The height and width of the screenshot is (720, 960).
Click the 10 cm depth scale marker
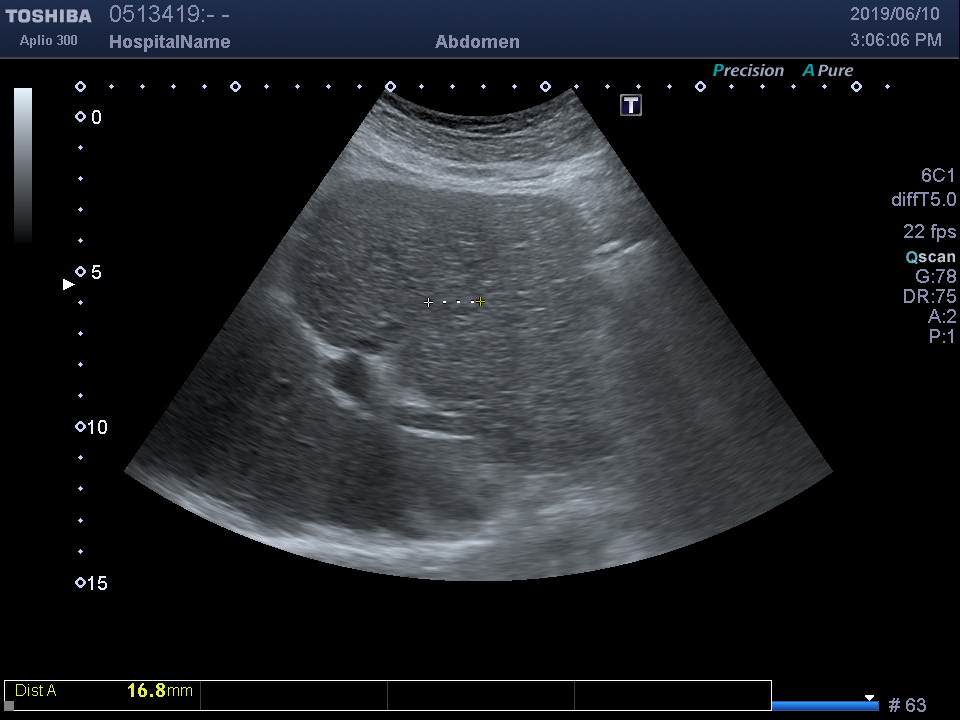[81, 428]
